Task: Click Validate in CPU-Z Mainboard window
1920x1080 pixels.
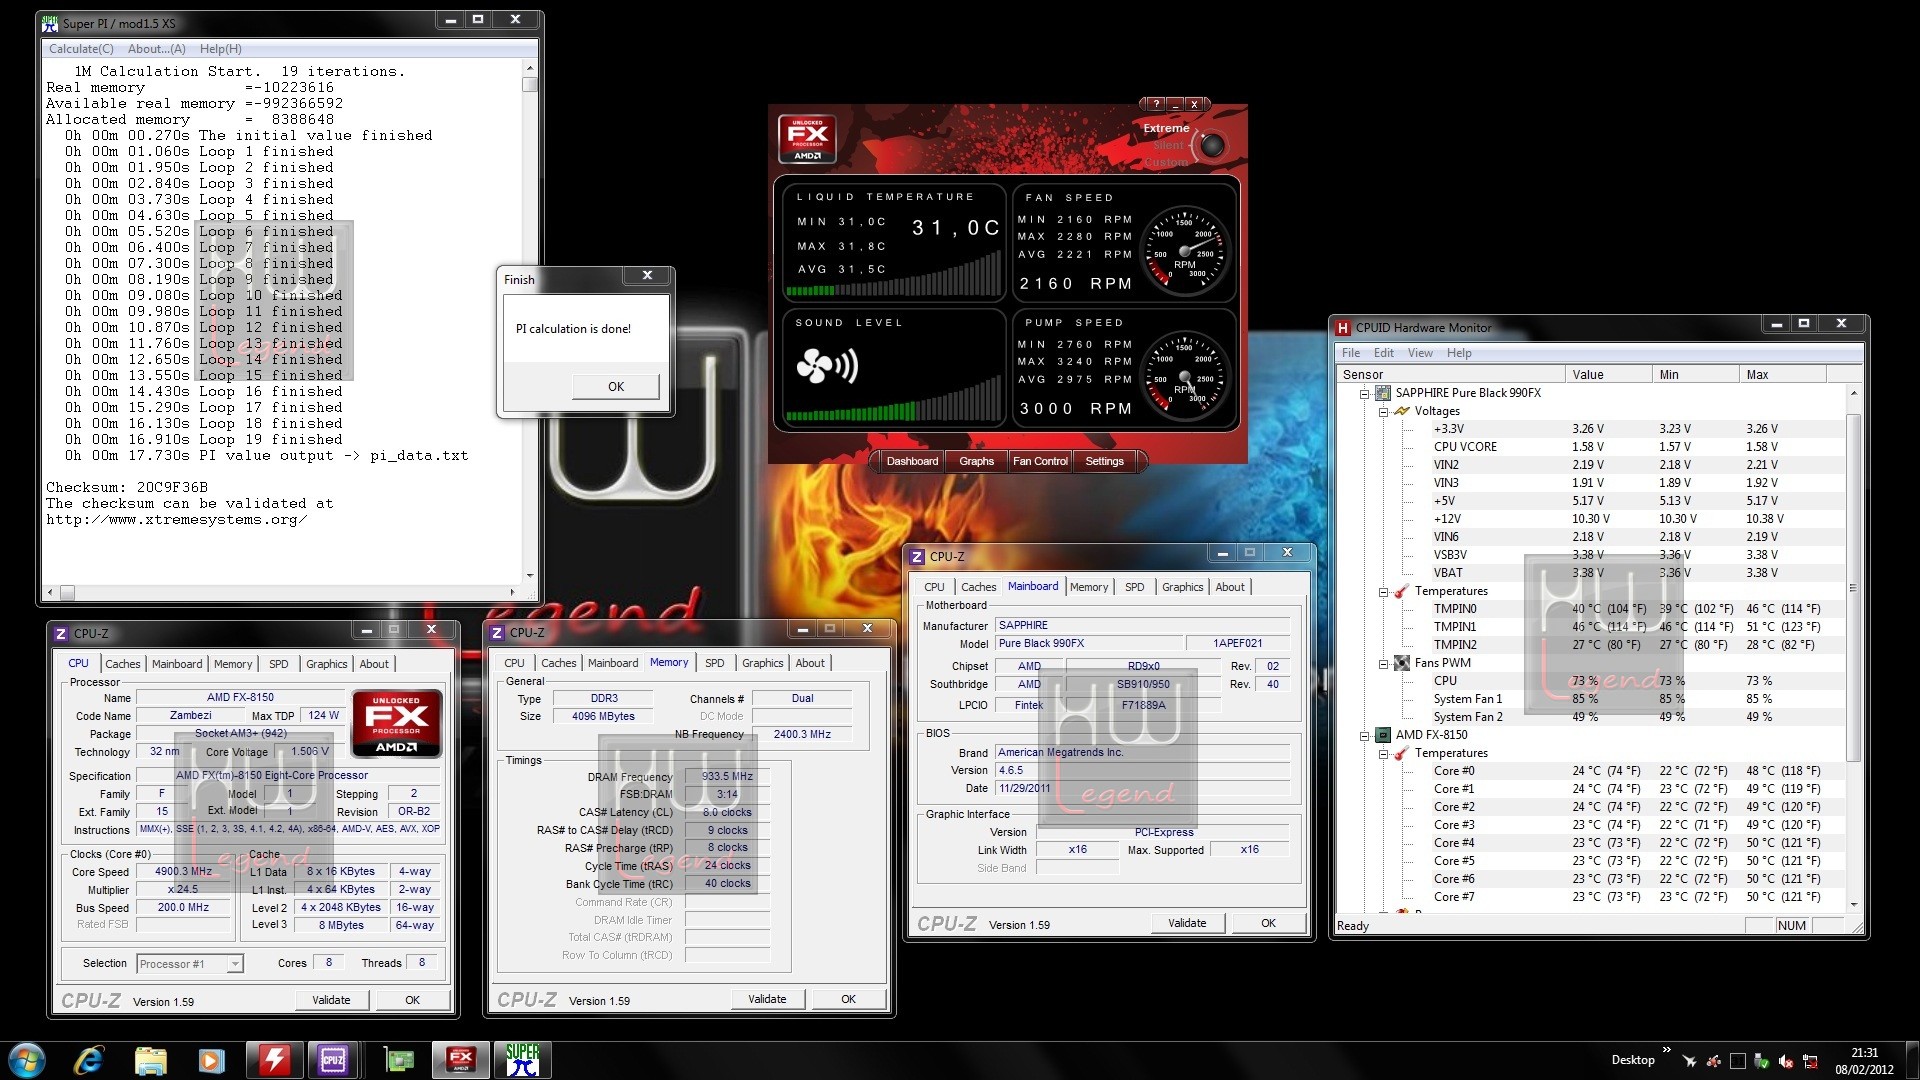Action: [1187, 923]
